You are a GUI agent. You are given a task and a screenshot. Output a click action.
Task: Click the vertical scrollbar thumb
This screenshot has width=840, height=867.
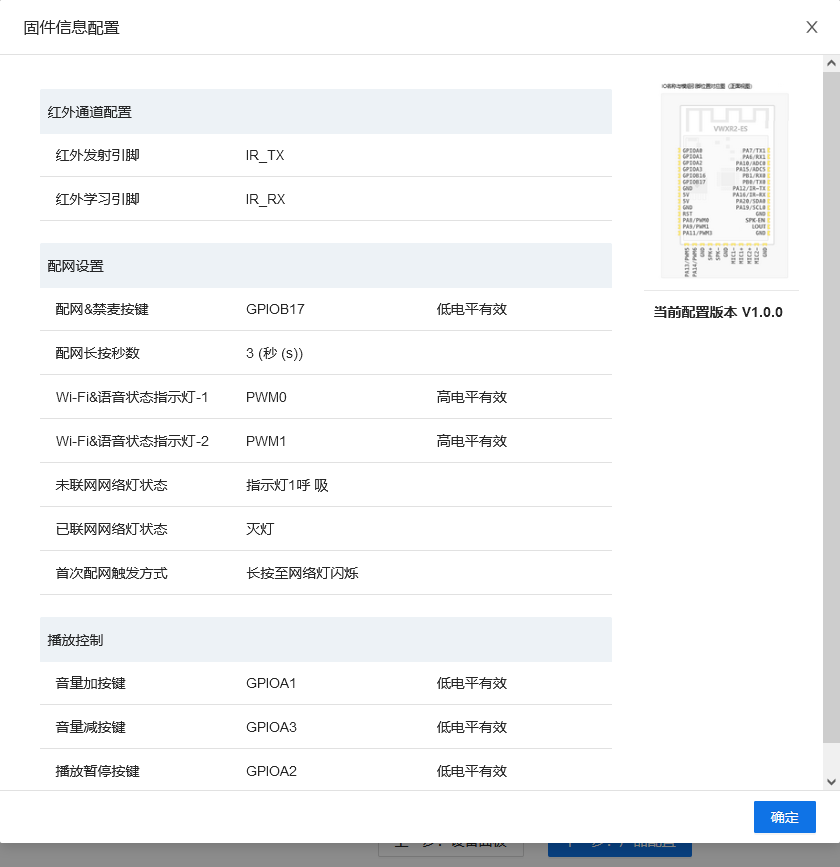[x=830, y=400]
